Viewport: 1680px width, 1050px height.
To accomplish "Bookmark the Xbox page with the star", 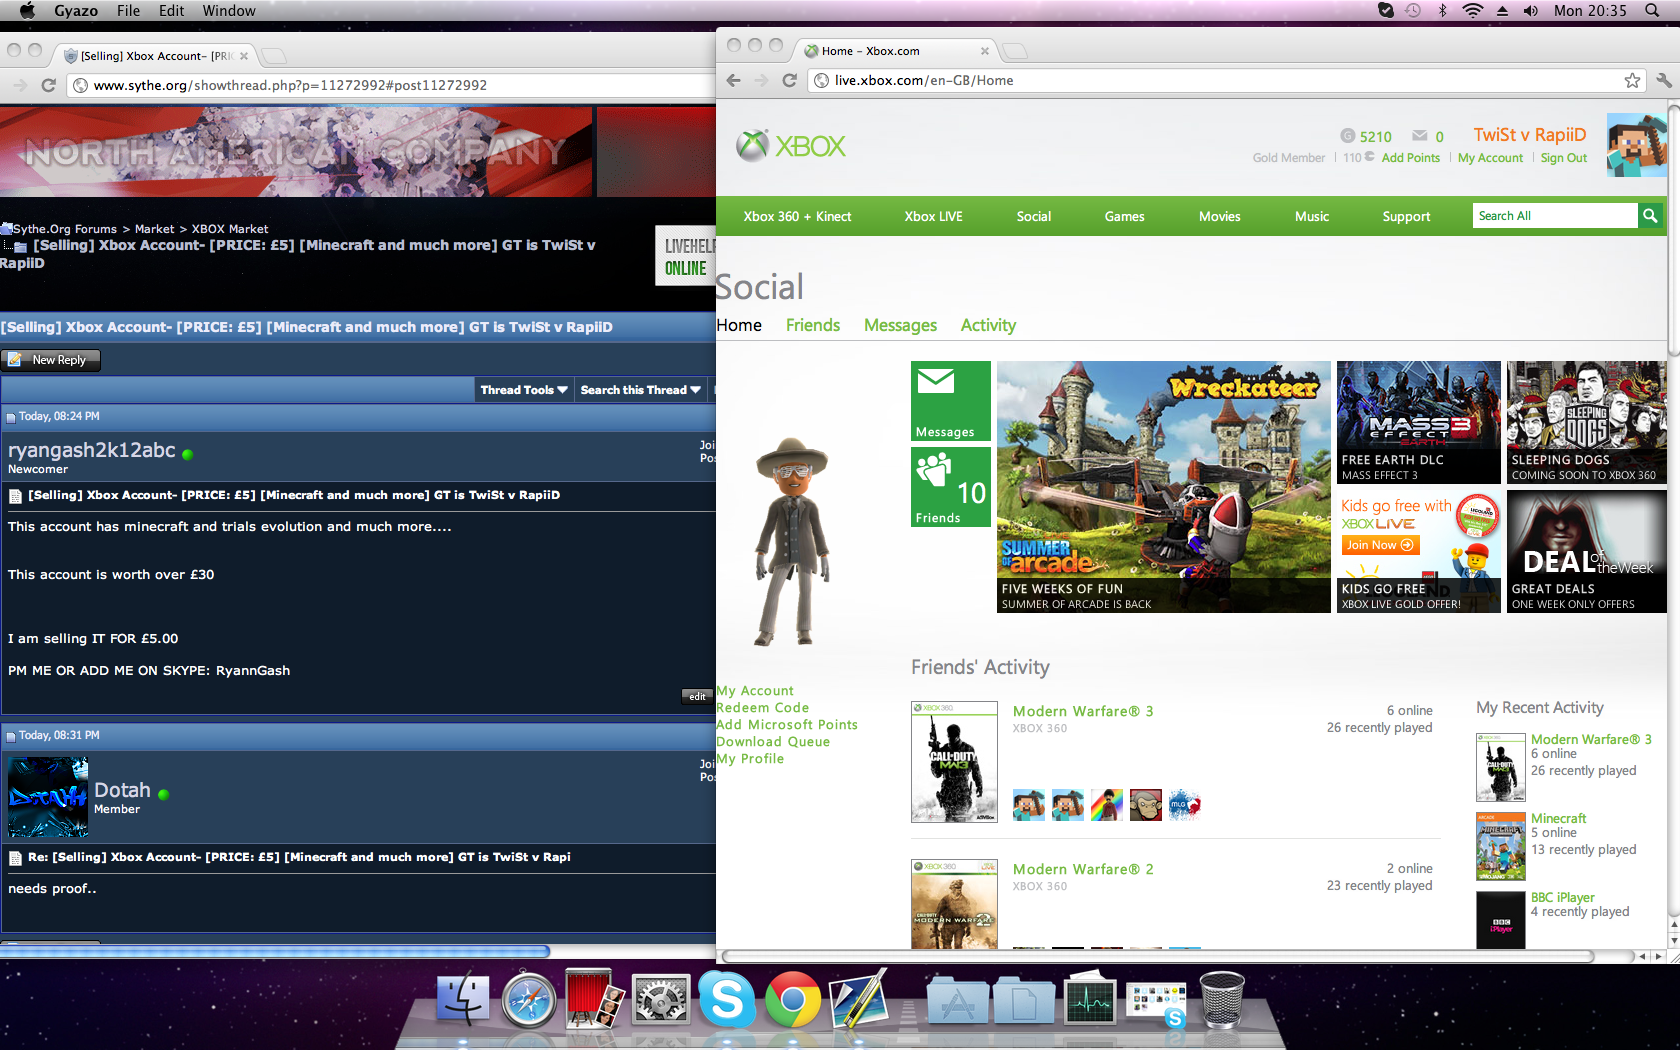I will [x=1632, y=80].
